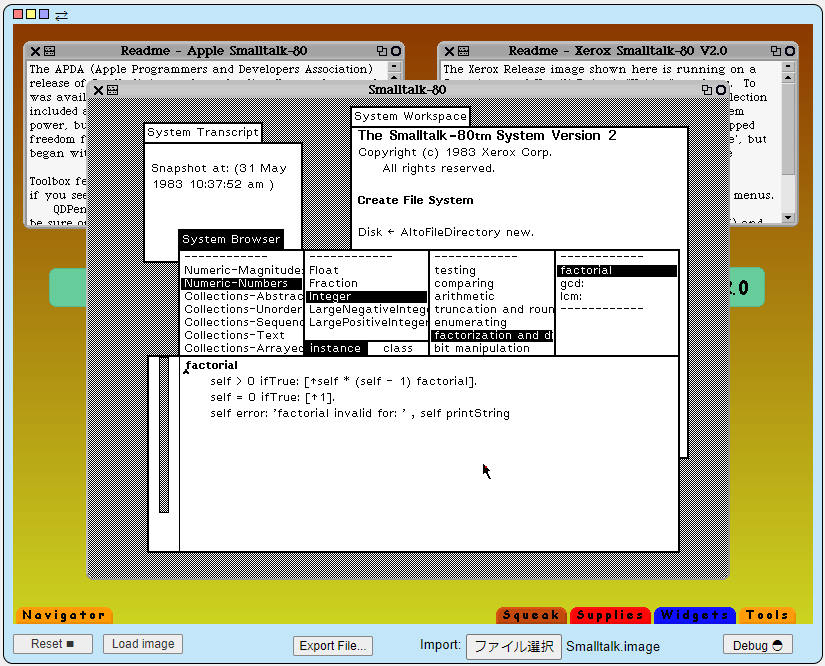Viewport: 825px width, 666px height.
Task: Select the gcd: method
Action: [617, 284]
